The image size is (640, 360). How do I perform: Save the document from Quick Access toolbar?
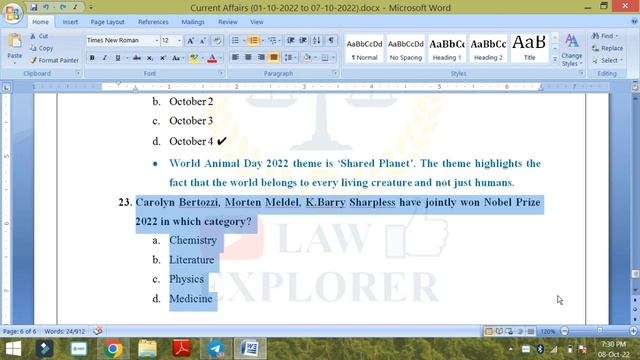[34, 7]
